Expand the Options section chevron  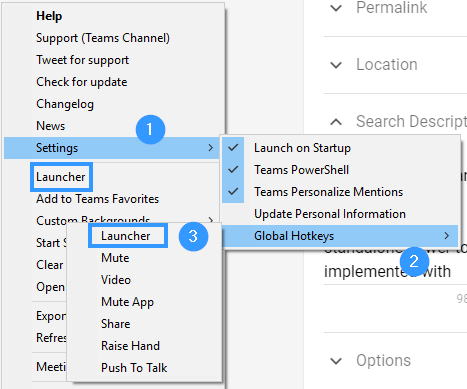tap(336, 361)
